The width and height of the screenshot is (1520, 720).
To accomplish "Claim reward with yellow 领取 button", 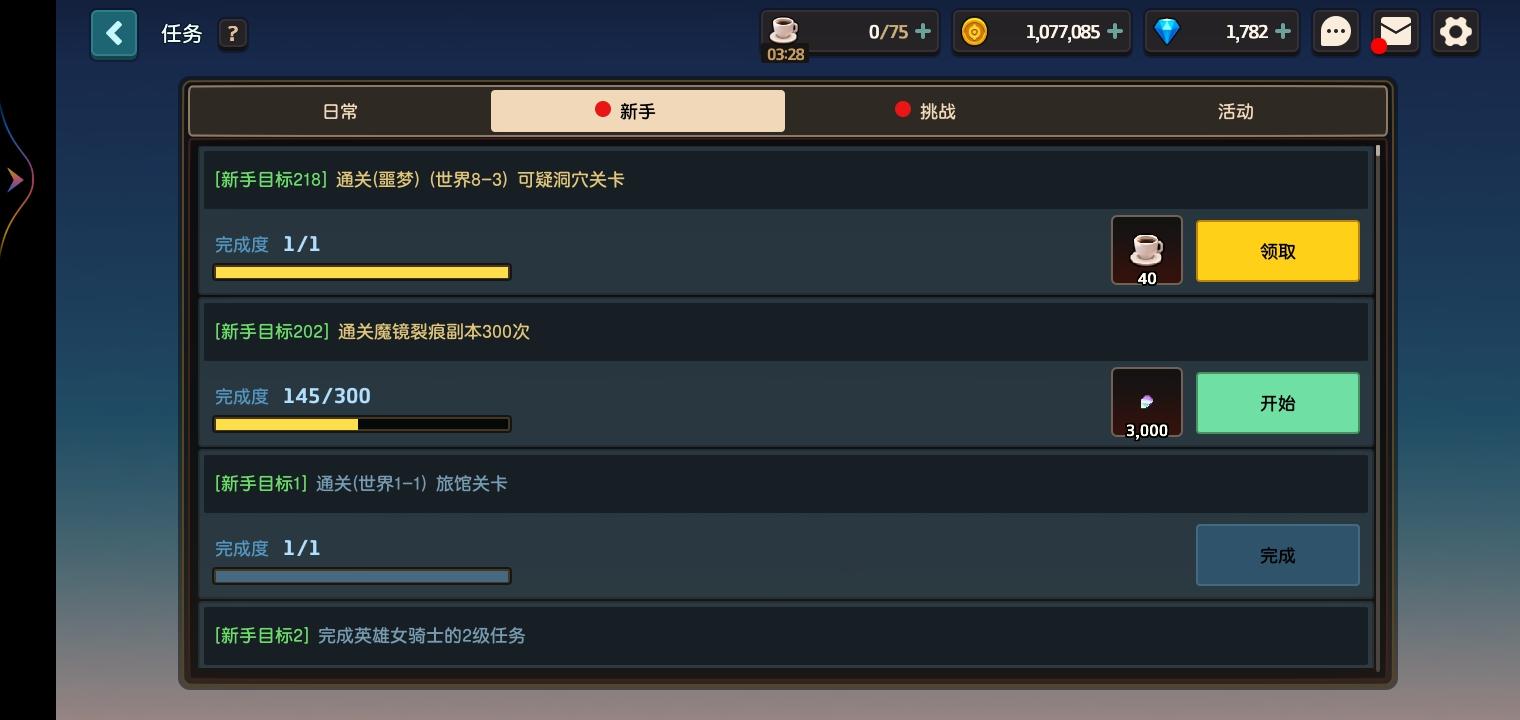I will [1278, 251].
